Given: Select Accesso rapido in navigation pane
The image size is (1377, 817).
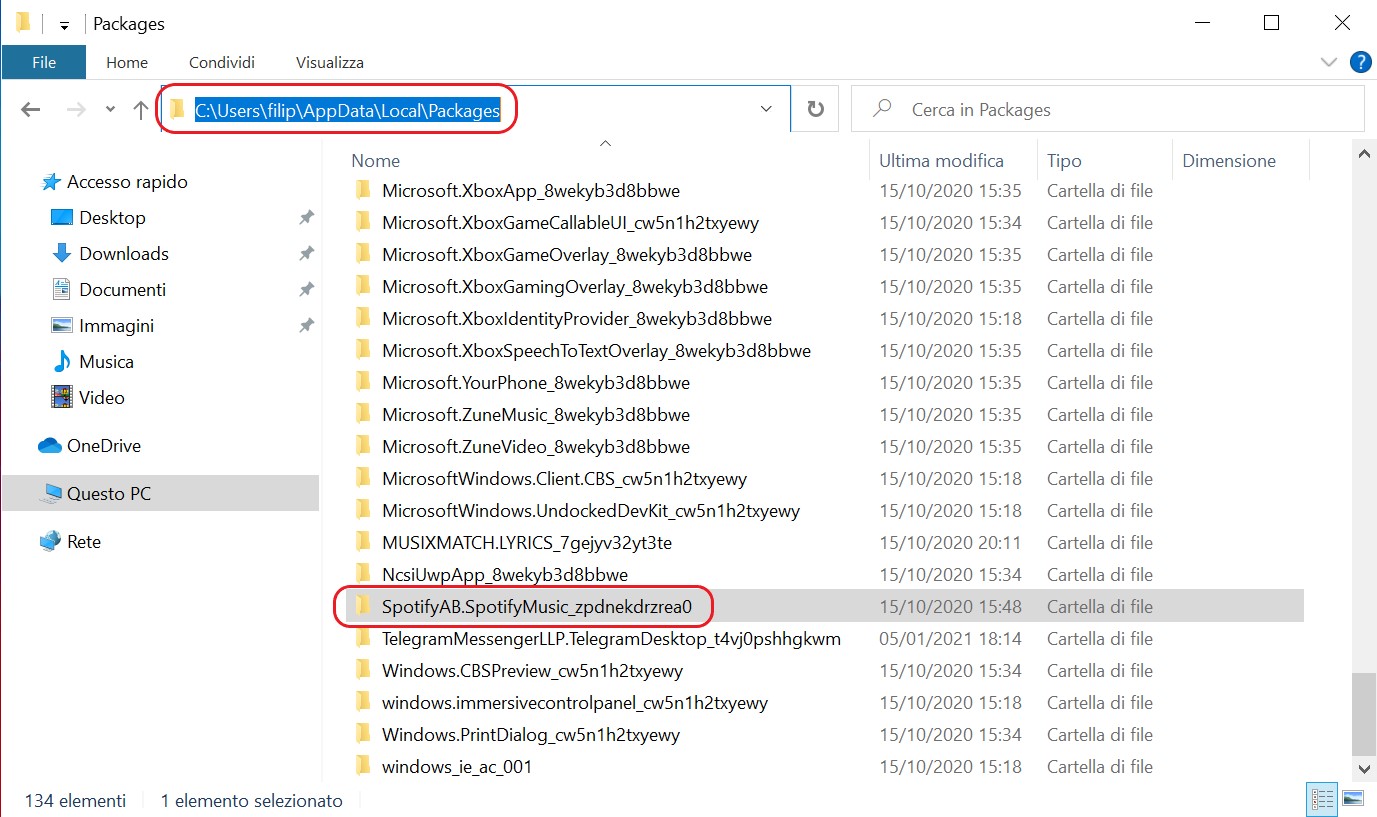Looking at the screenshot, I should coord(127,182).
